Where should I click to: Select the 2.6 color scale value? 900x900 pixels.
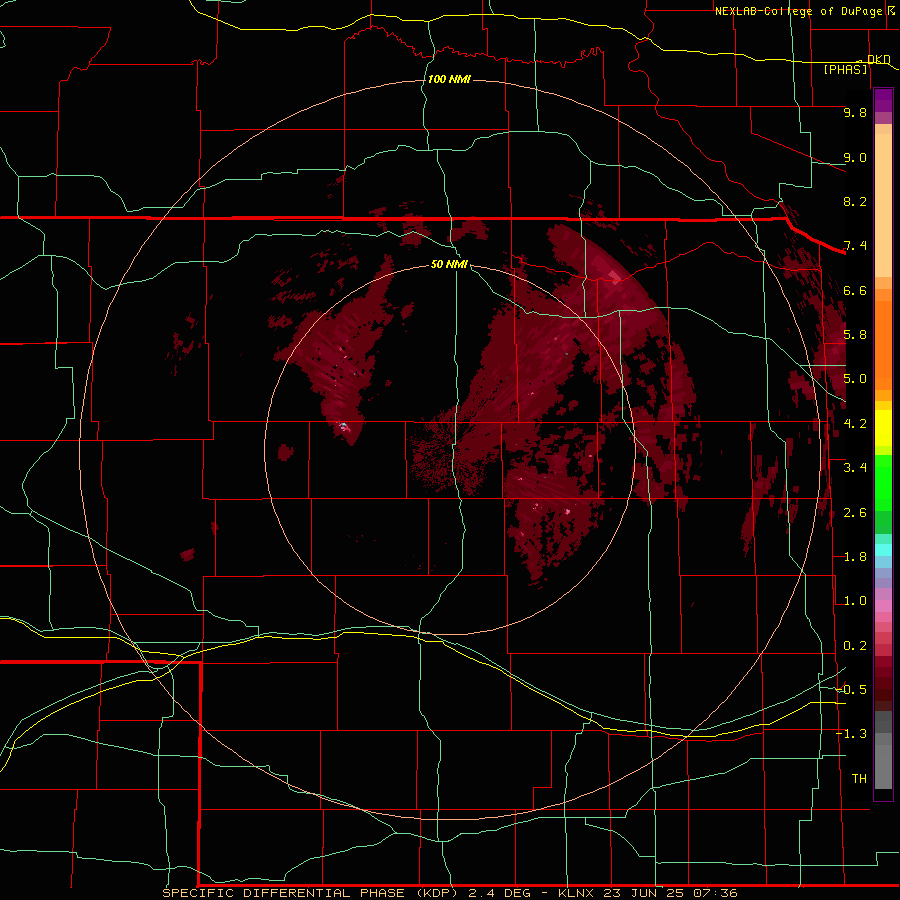pyautogui.click(x=855, y=513)
